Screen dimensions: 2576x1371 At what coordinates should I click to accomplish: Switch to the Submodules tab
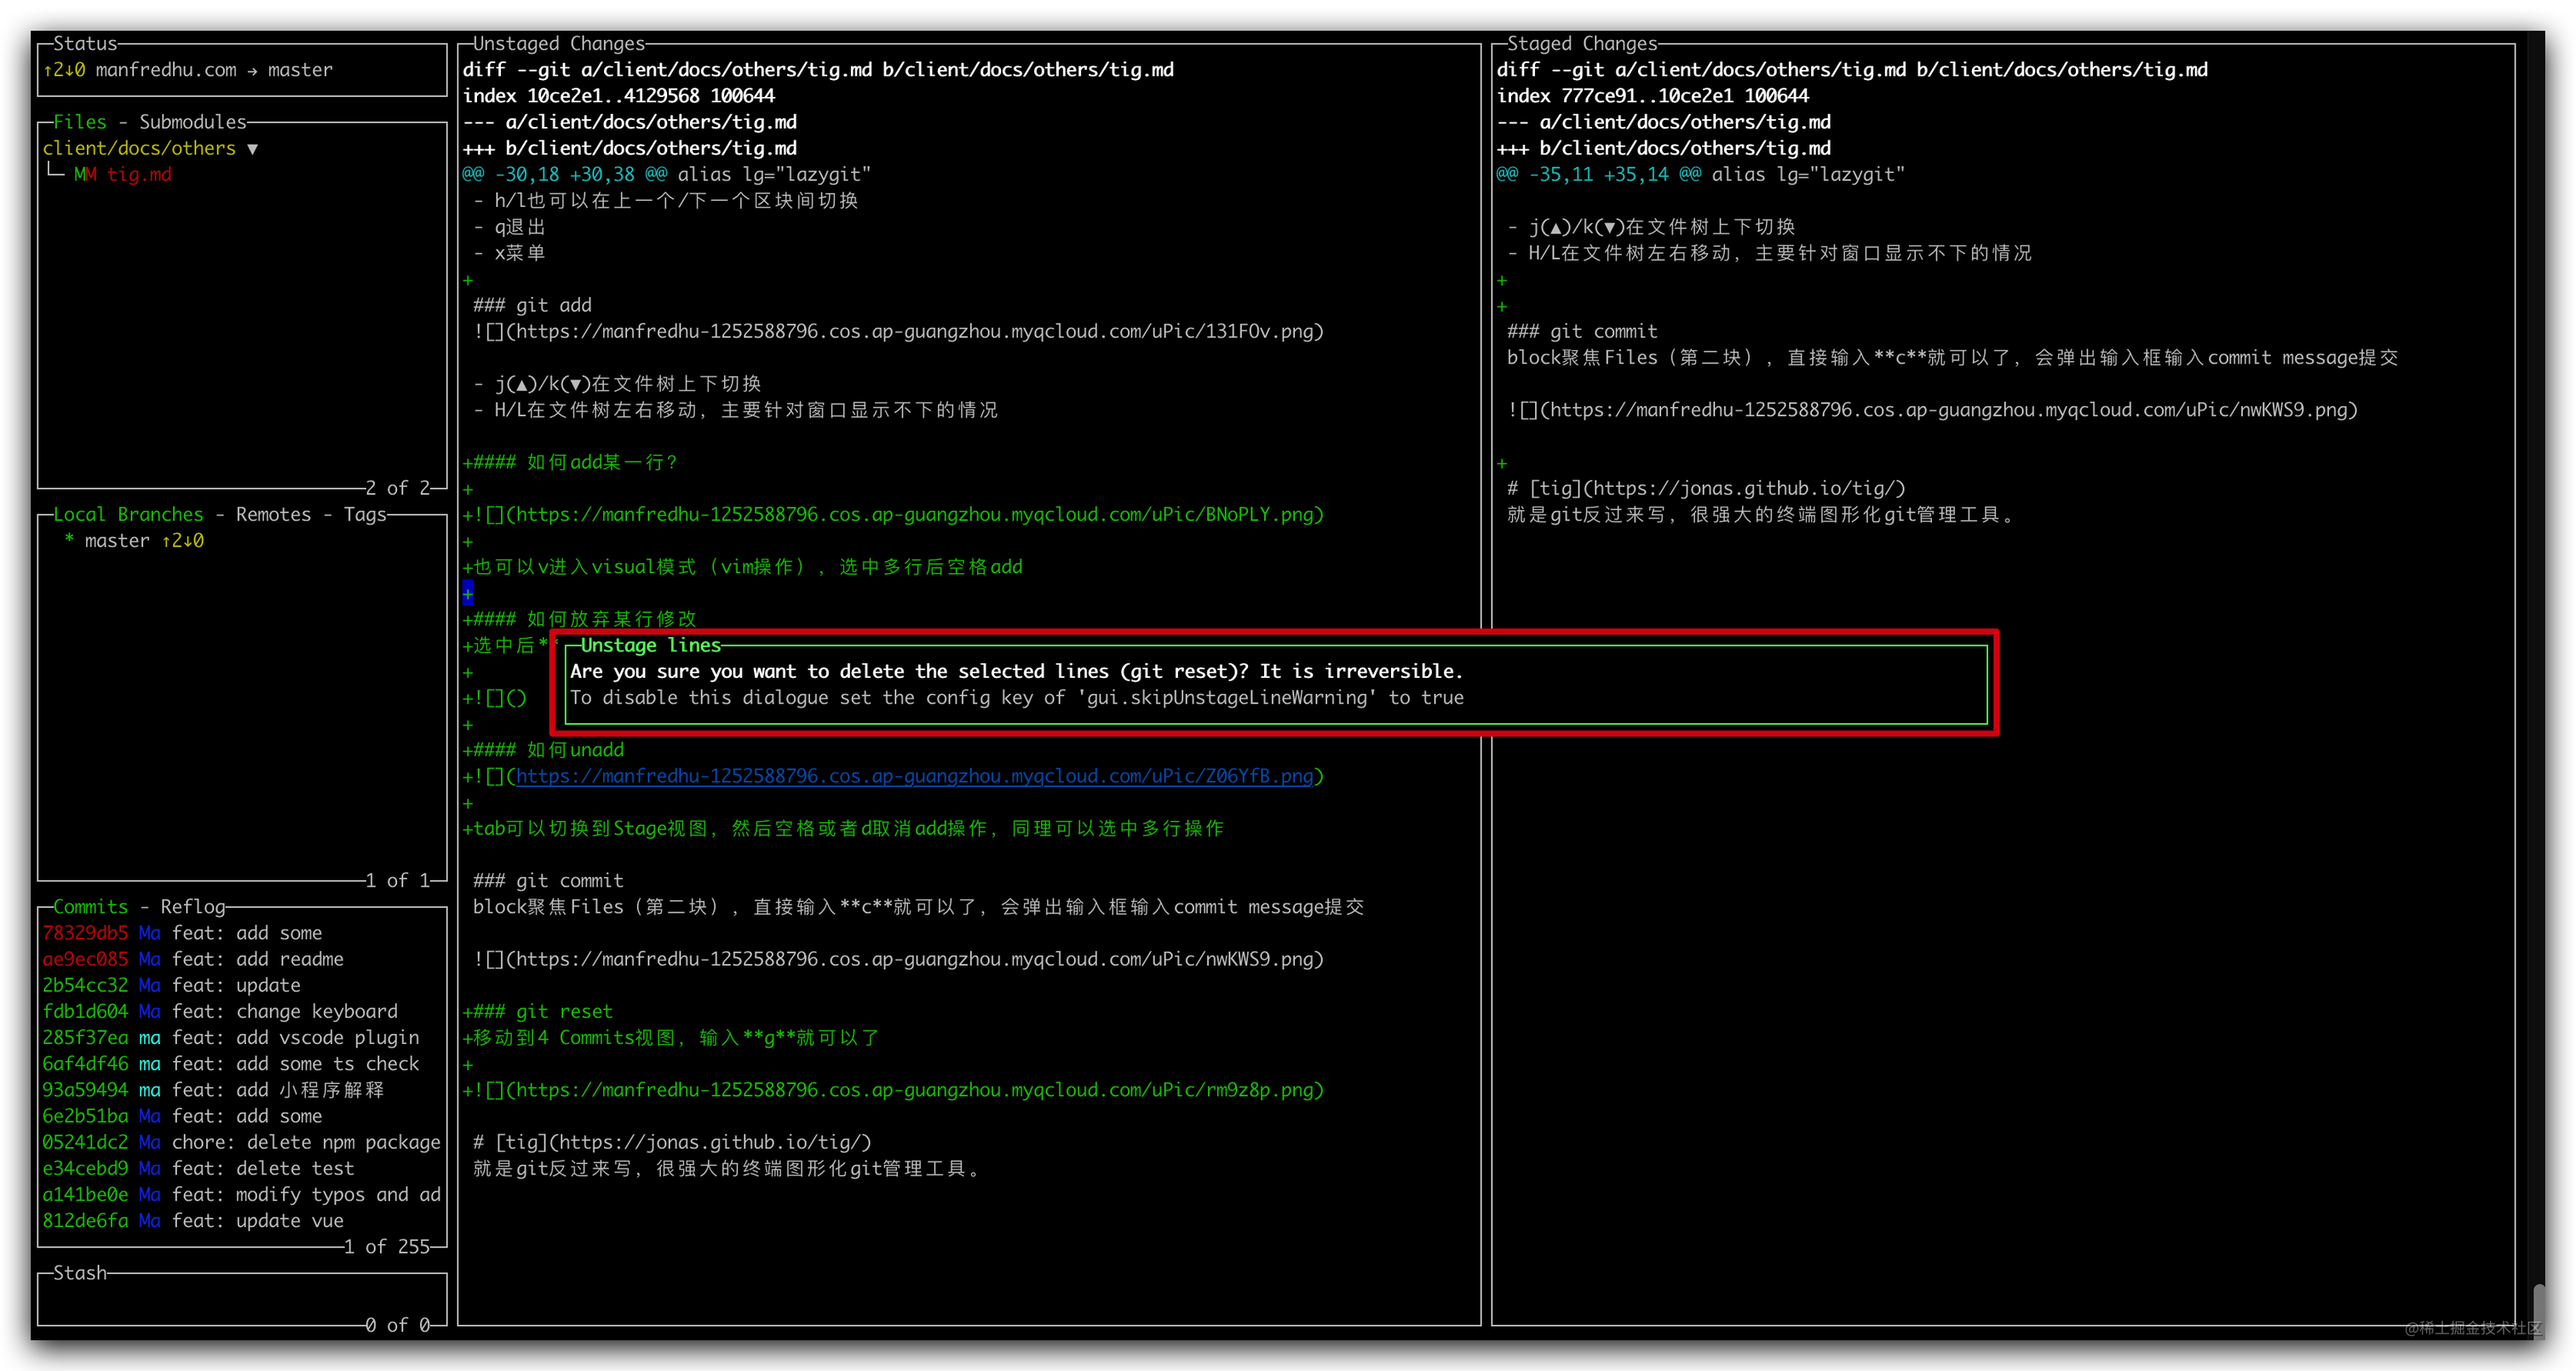(x=192, y=122)
